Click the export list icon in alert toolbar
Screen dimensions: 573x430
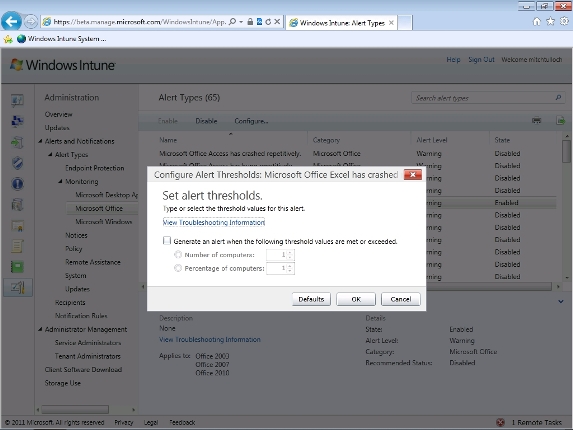(561, 121)
